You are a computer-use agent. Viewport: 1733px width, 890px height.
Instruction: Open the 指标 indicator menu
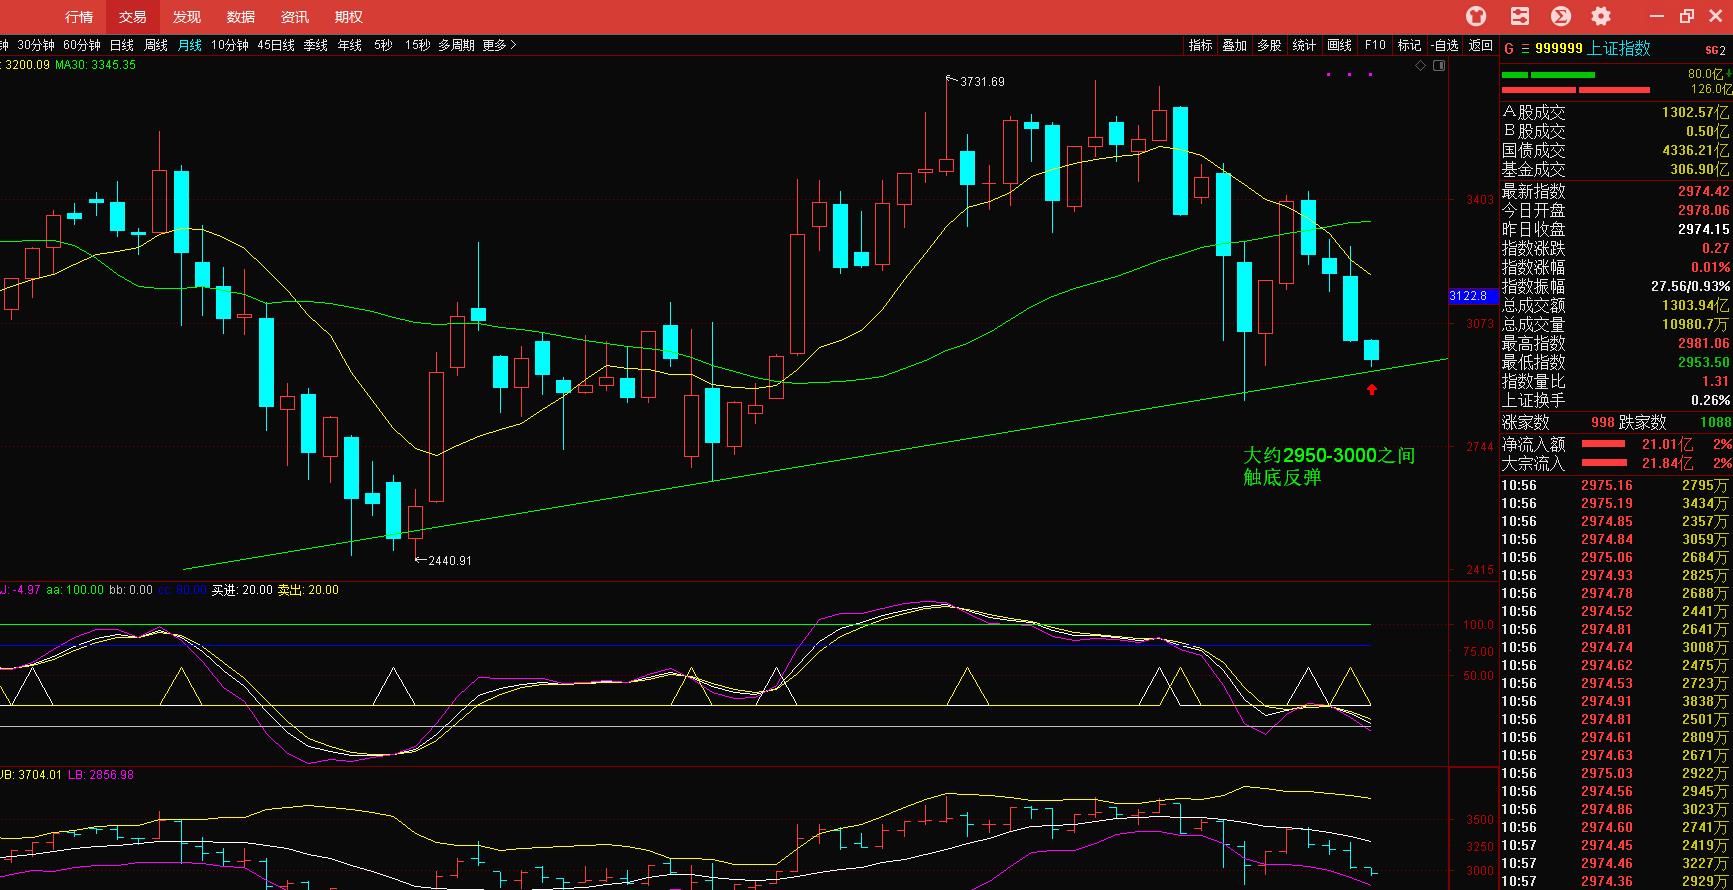click(x=1201, y=45)
